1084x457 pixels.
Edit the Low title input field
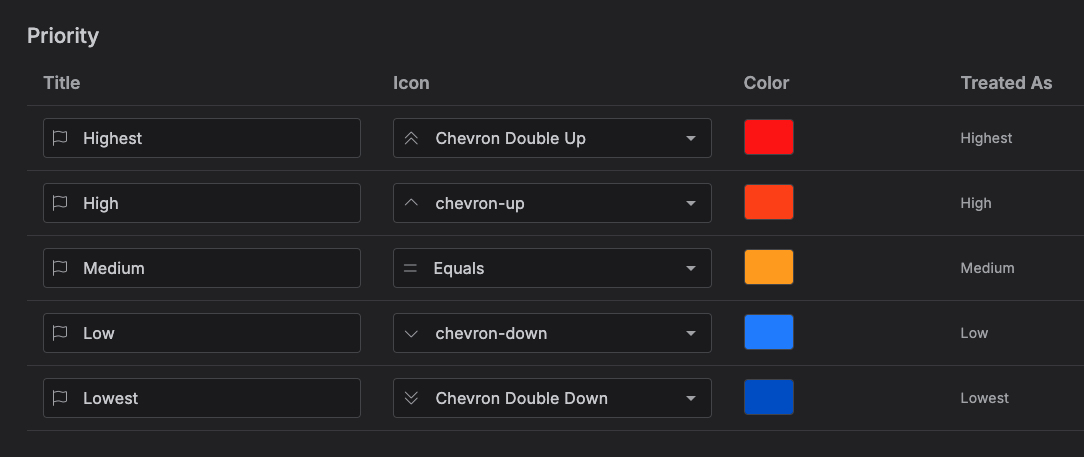pos(202,333)
